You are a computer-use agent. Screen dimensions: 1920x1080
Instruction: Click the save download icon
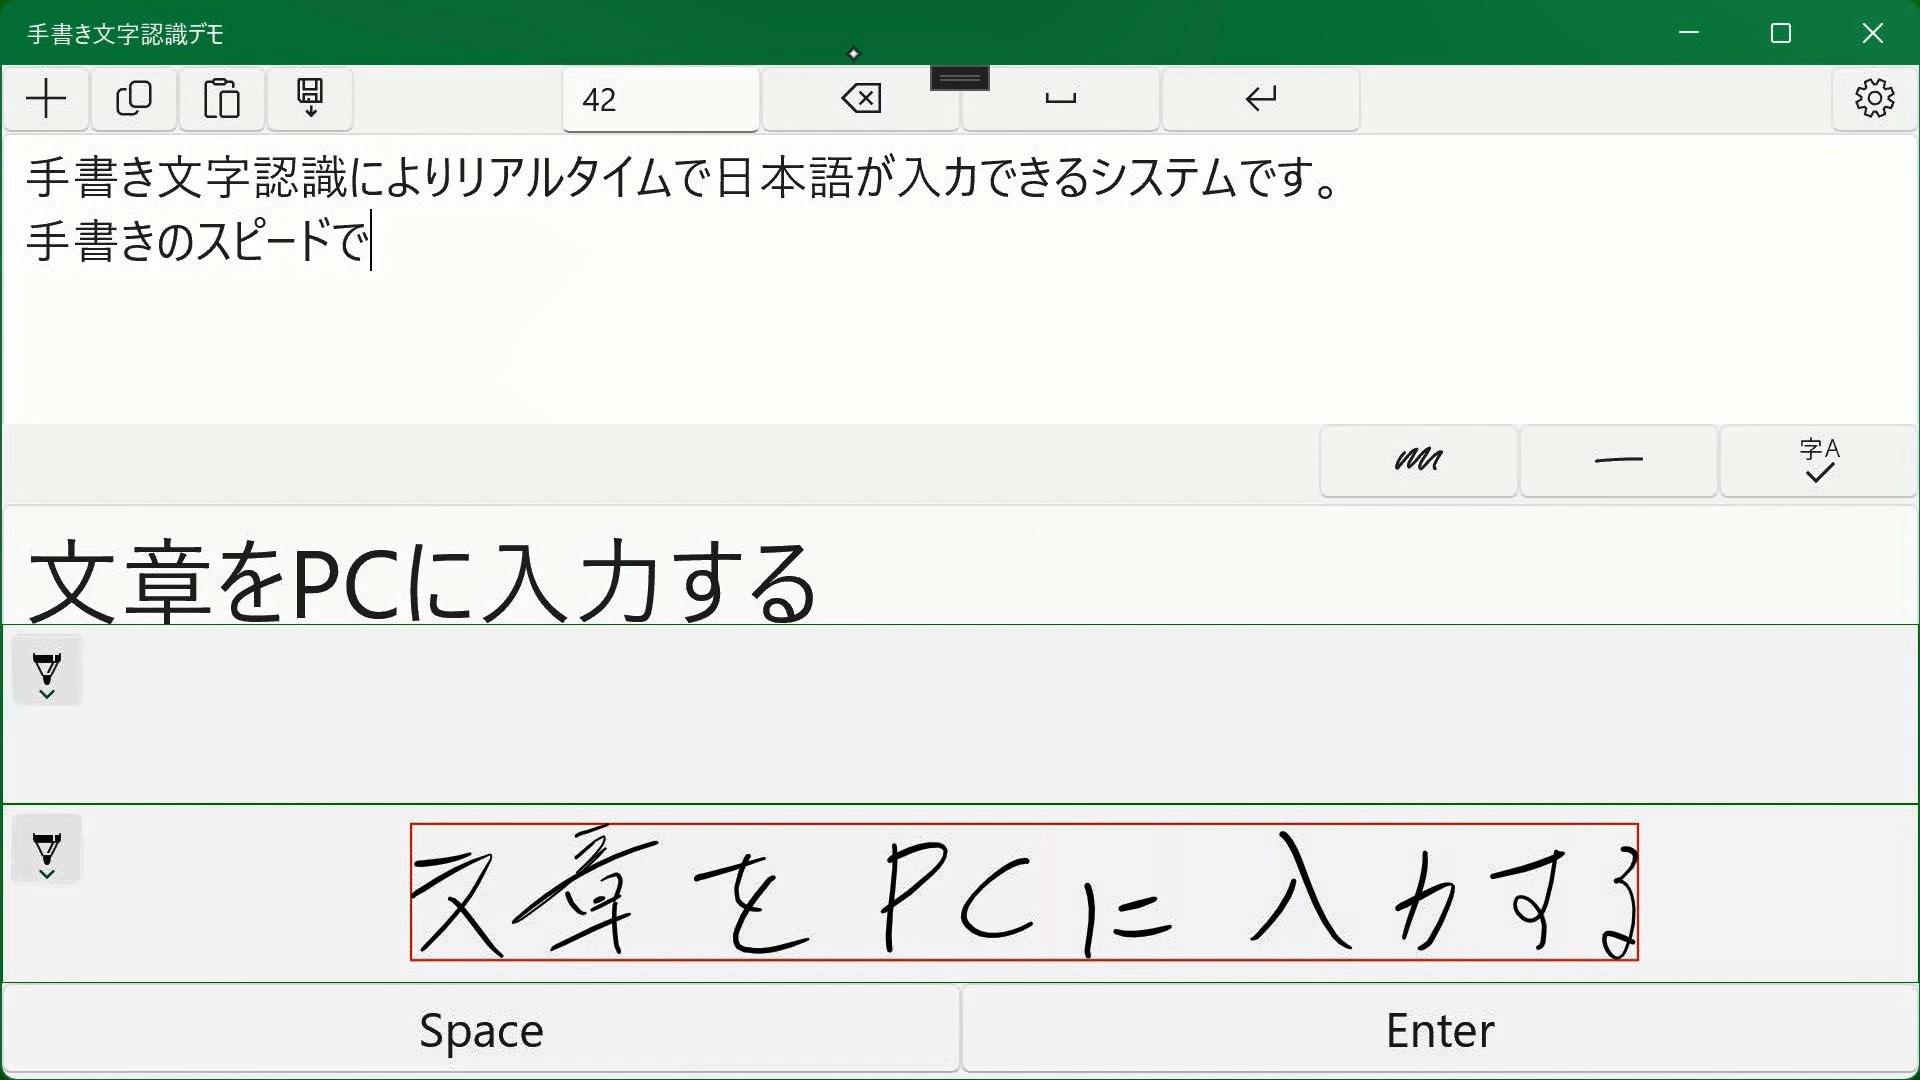click(310, 99)
